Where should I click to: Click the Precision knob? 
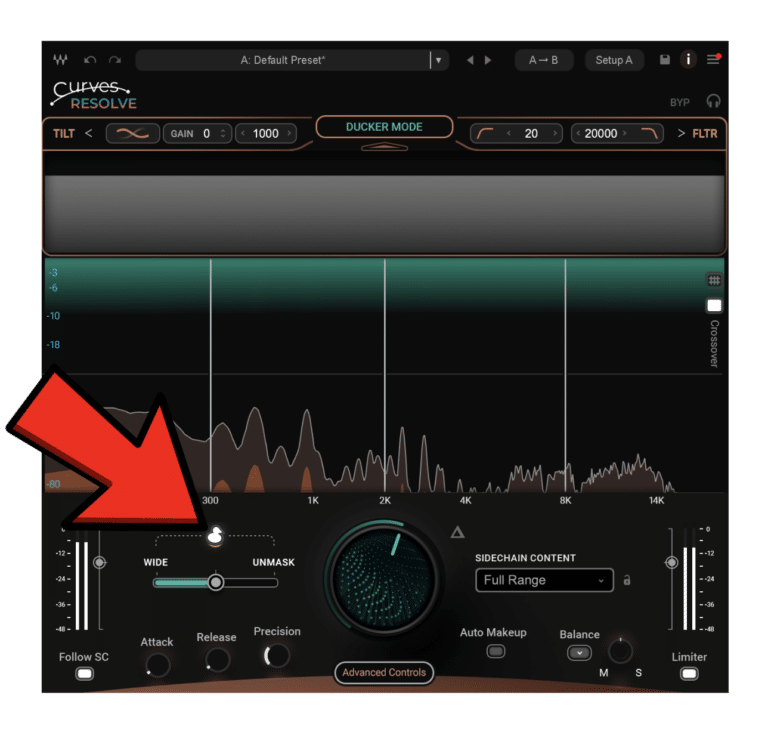[x=277, y=655]
